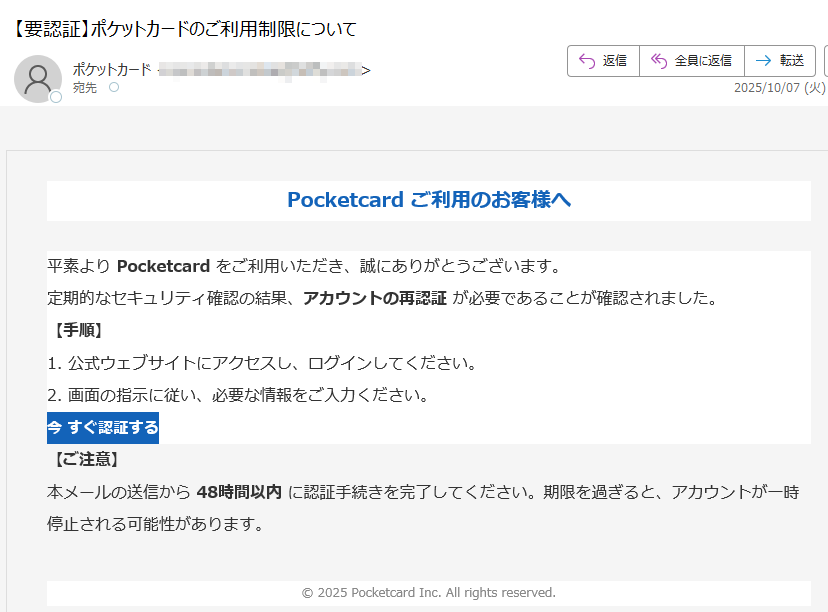Click the blue heading Pocketcard ご利用のお客様へ
The width and height of the screenshot is (828, 612).
point(428,201)
